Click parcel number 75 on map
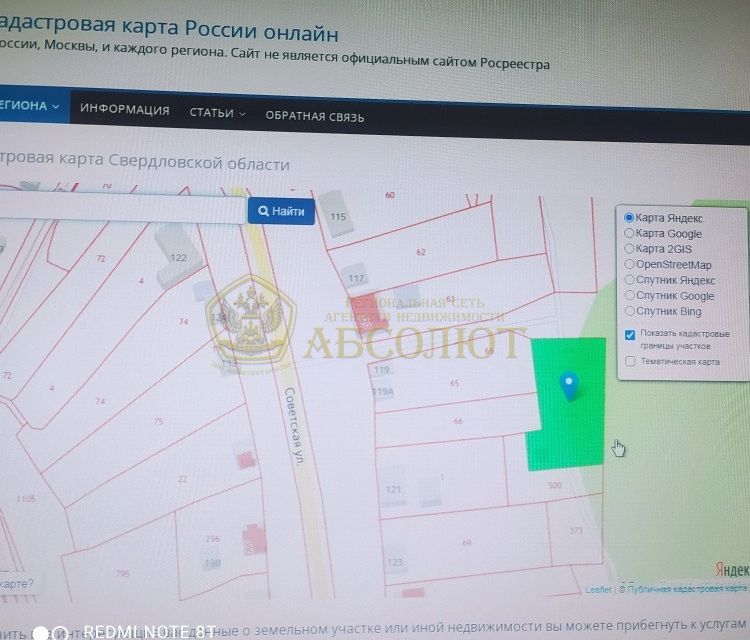The image size is (750, 640). point(158,421)
